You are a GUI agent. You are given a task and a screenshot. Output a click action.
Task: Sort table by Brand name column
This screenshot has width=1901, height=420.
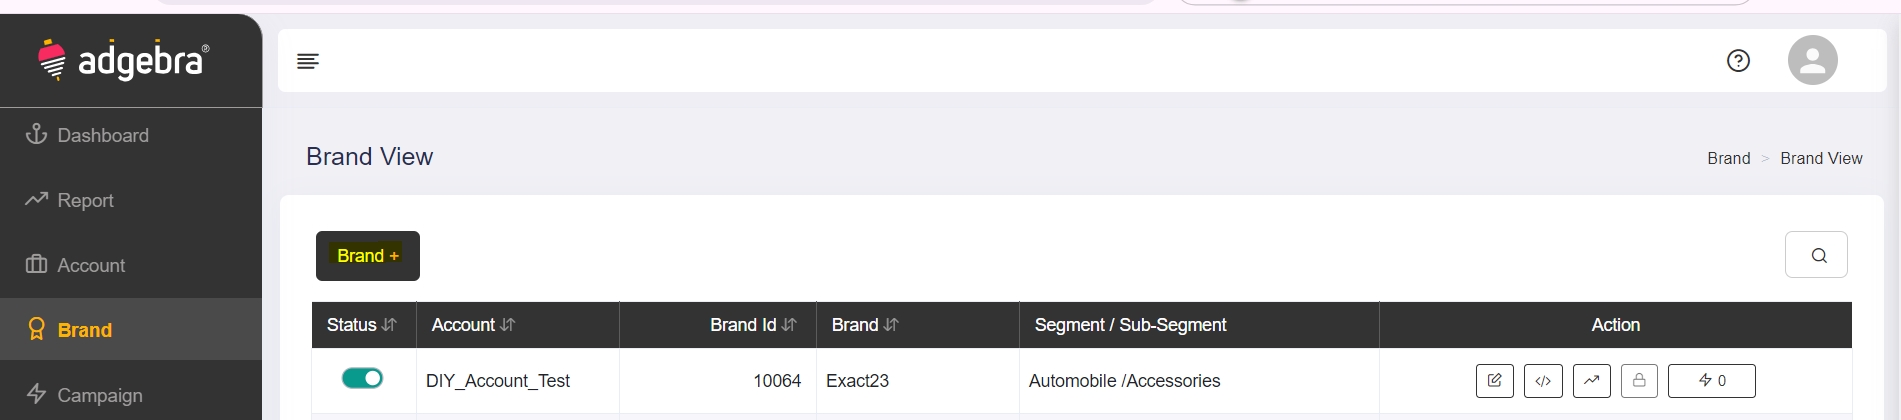(891, 325)
